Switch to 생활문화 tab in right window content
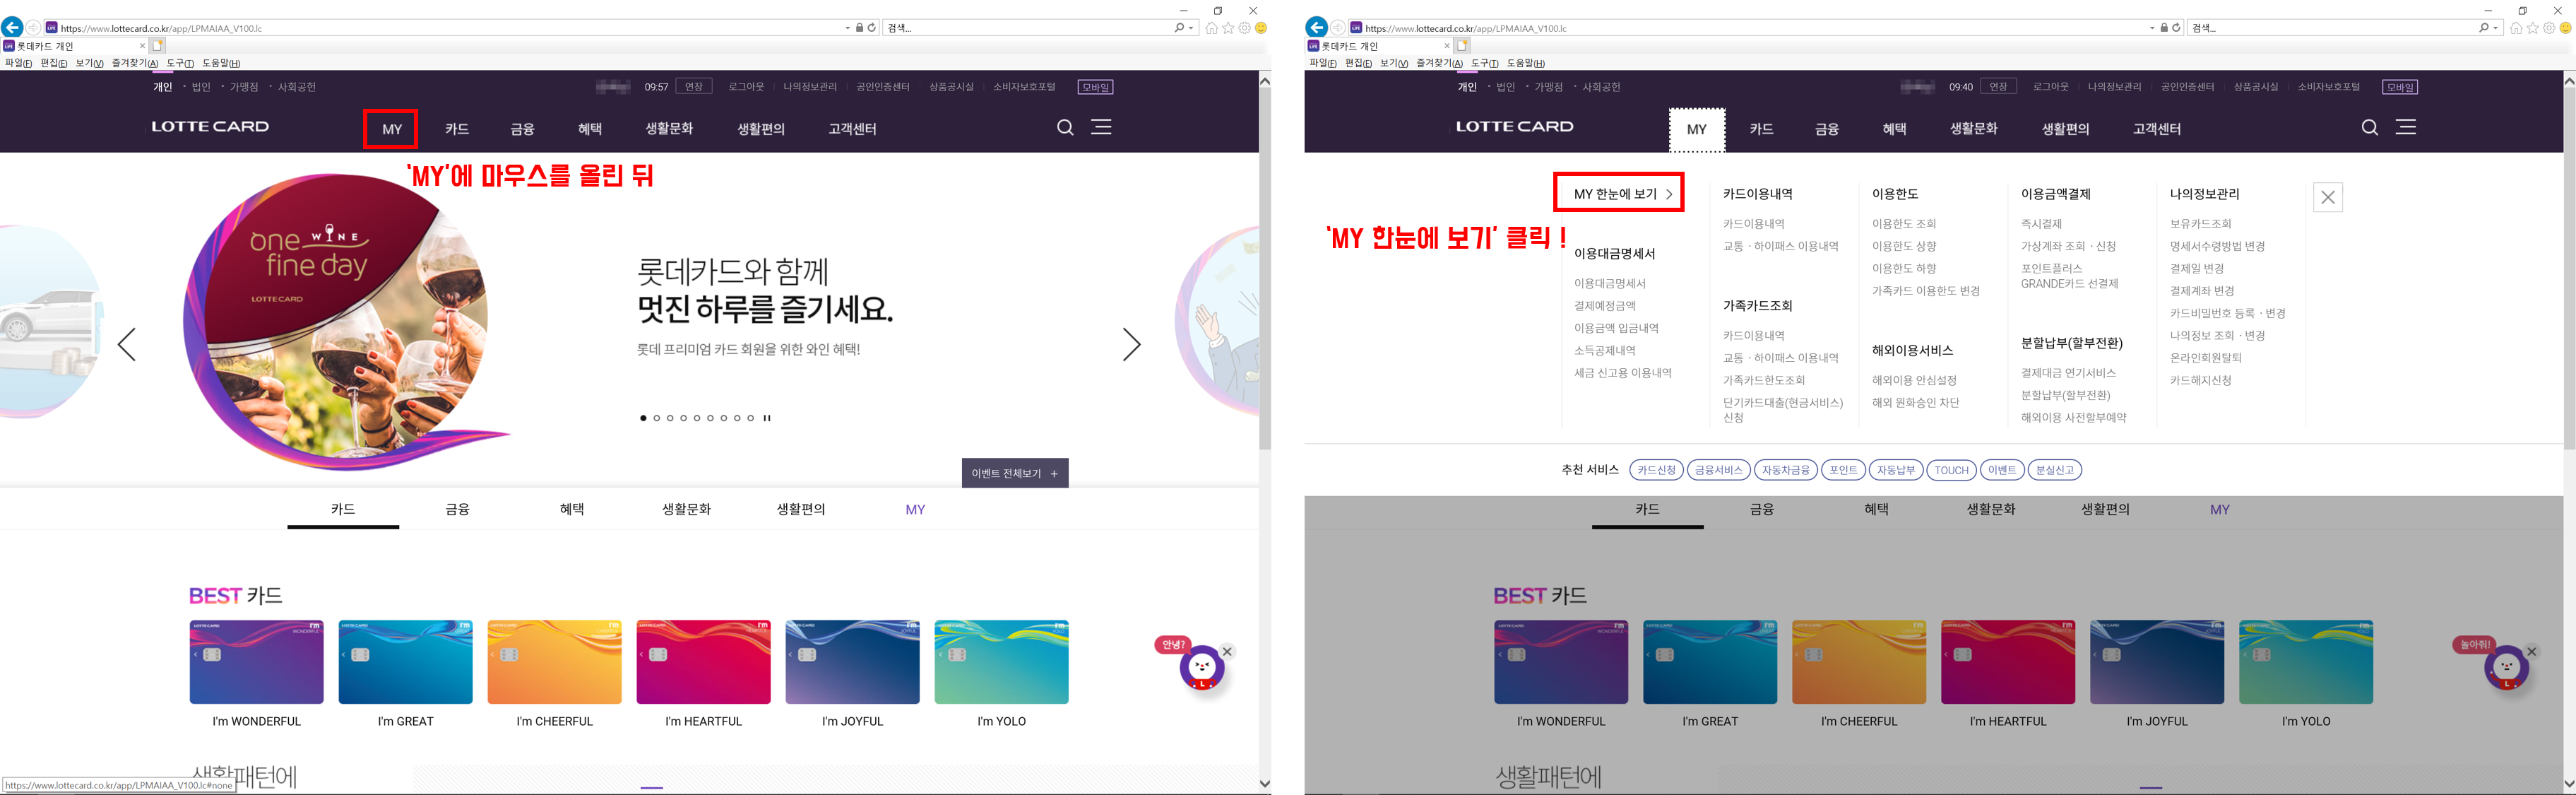 (x=1990, y=509)
